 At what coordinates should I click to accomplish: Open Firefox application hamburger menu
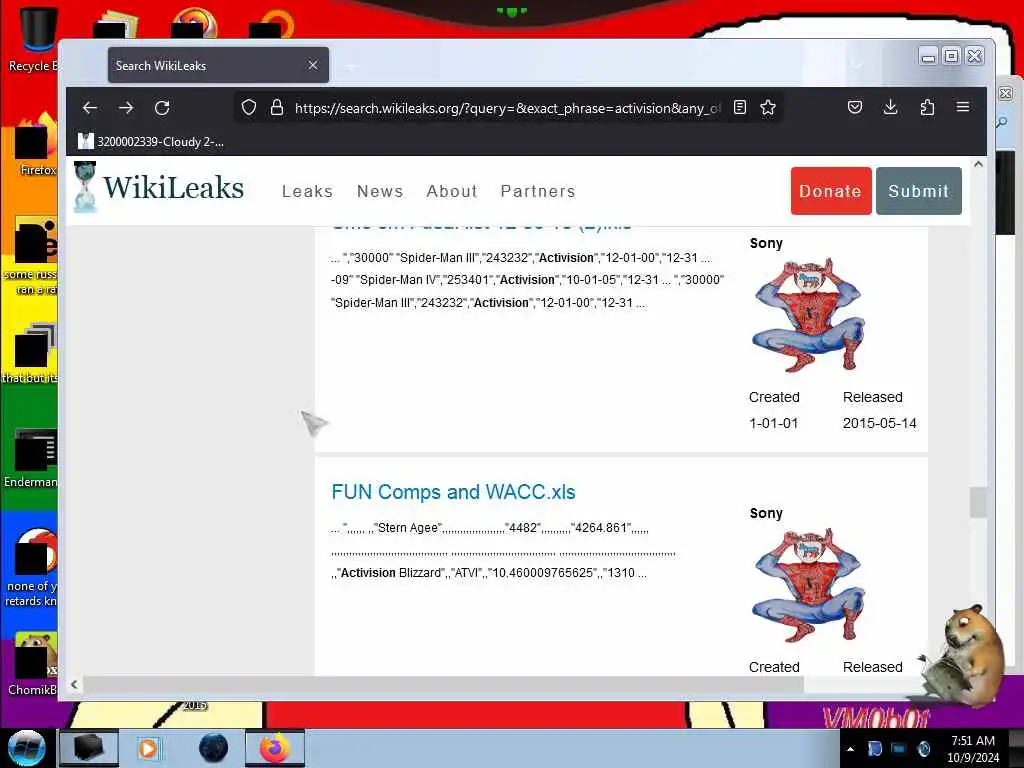point(963,106)
